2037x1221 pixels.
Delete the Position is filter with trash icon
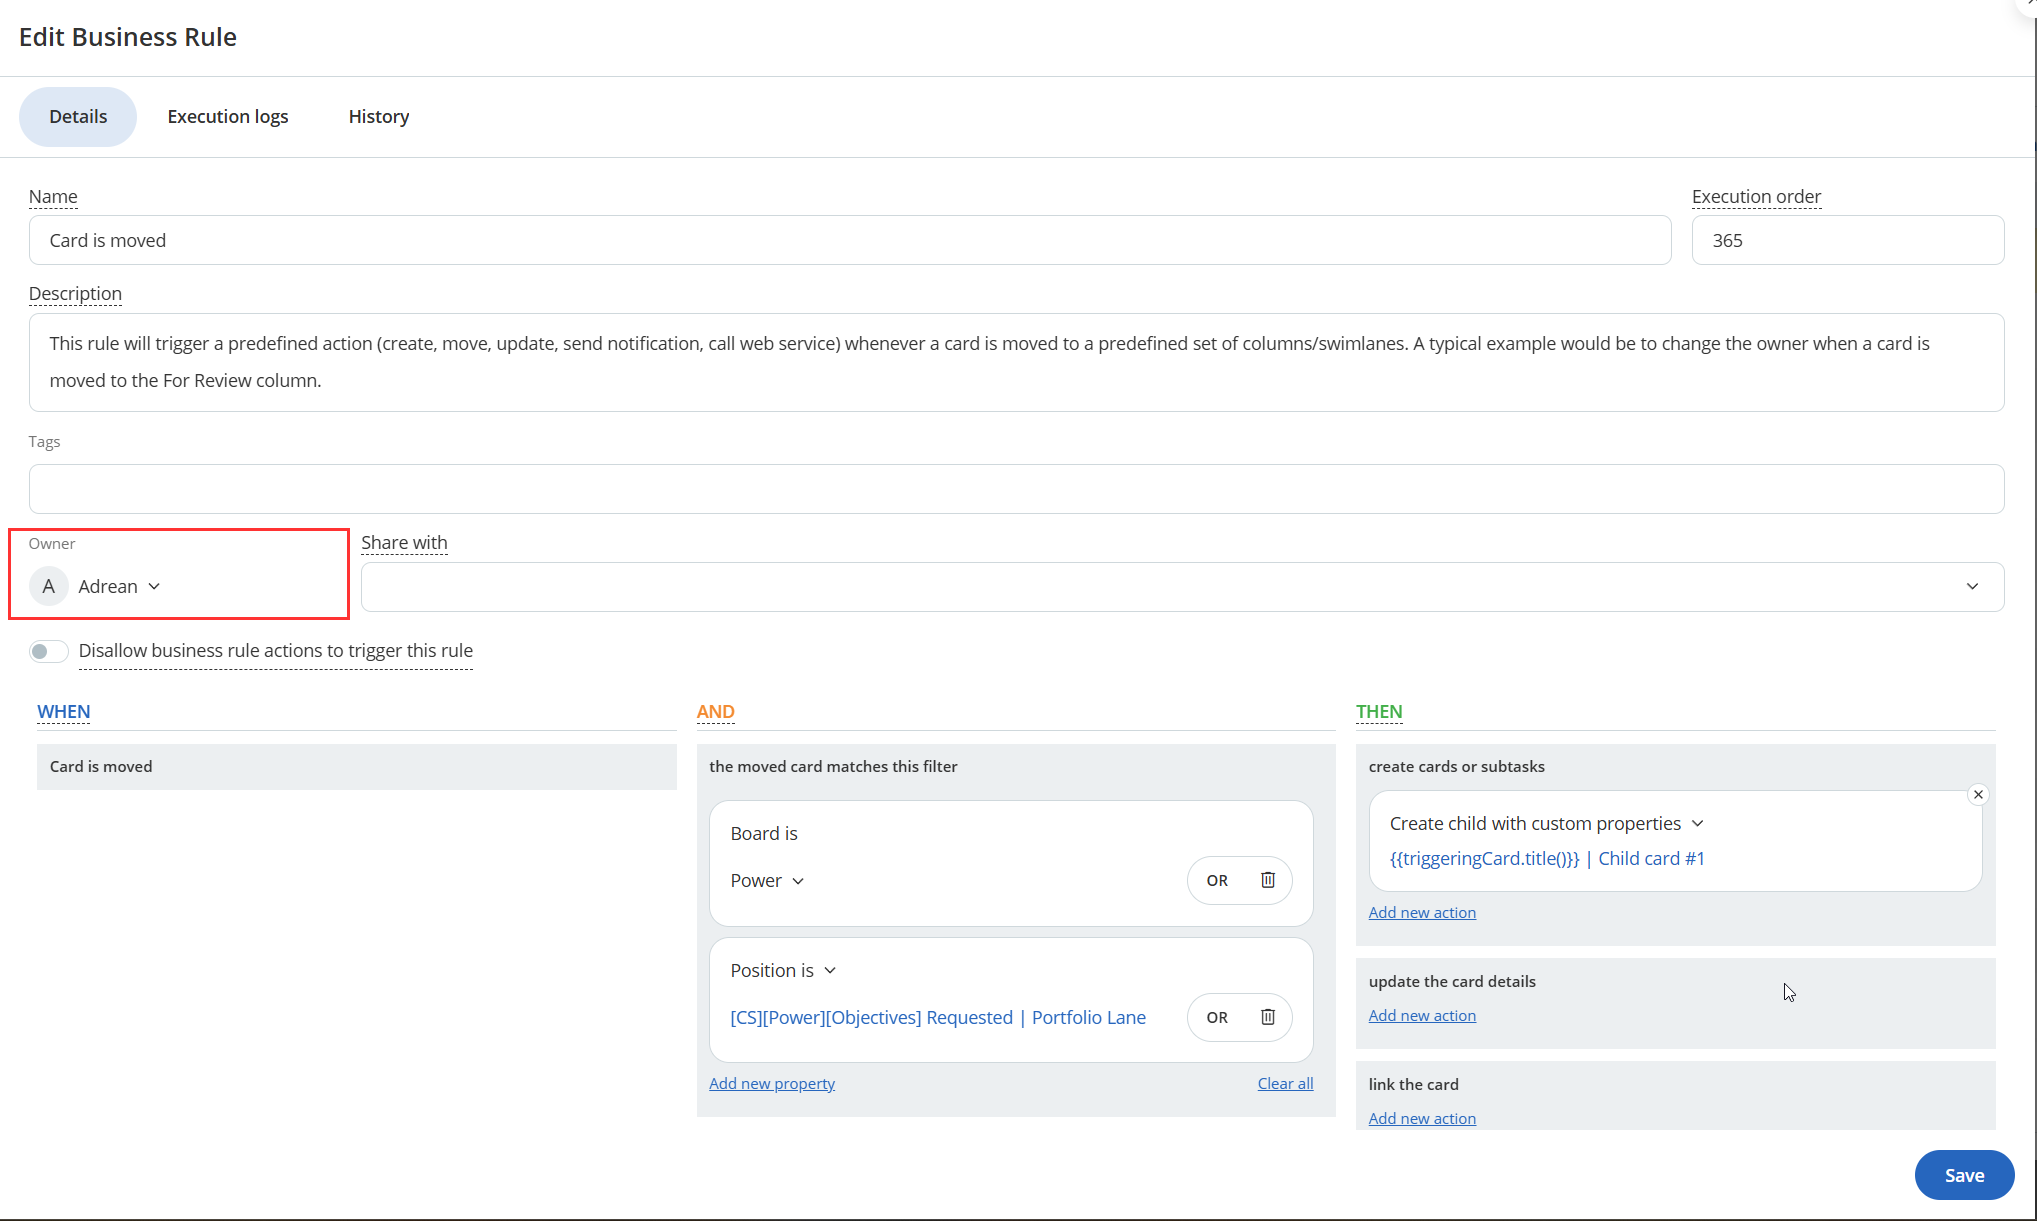pos(1267,1017)
